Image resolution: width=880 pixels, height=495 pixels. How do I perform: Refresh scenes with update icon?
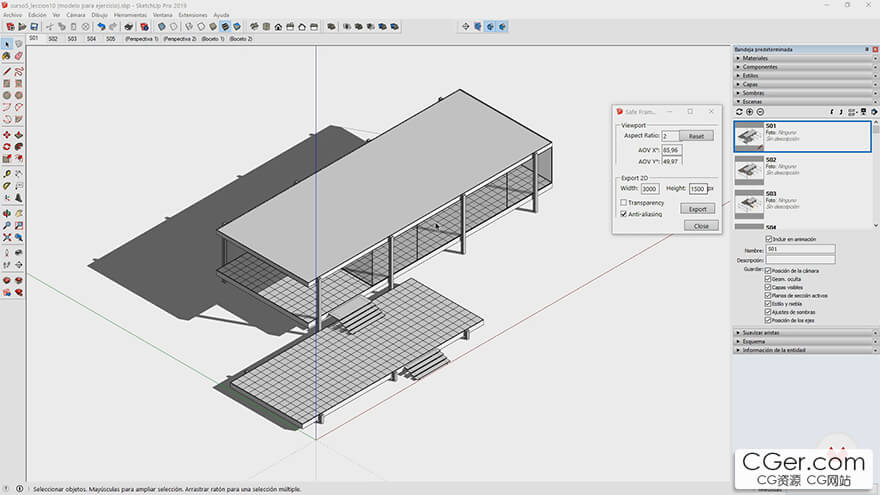pyautogui.click(x=739, y=112)
